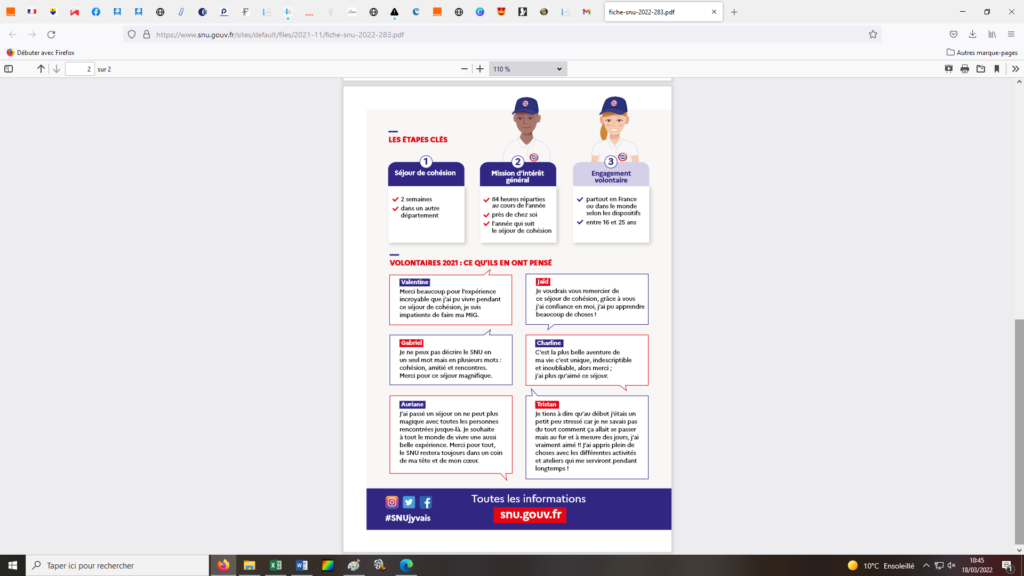1024x576 pixels.
Task: Click the page number input field
Action: click(79, 69)
